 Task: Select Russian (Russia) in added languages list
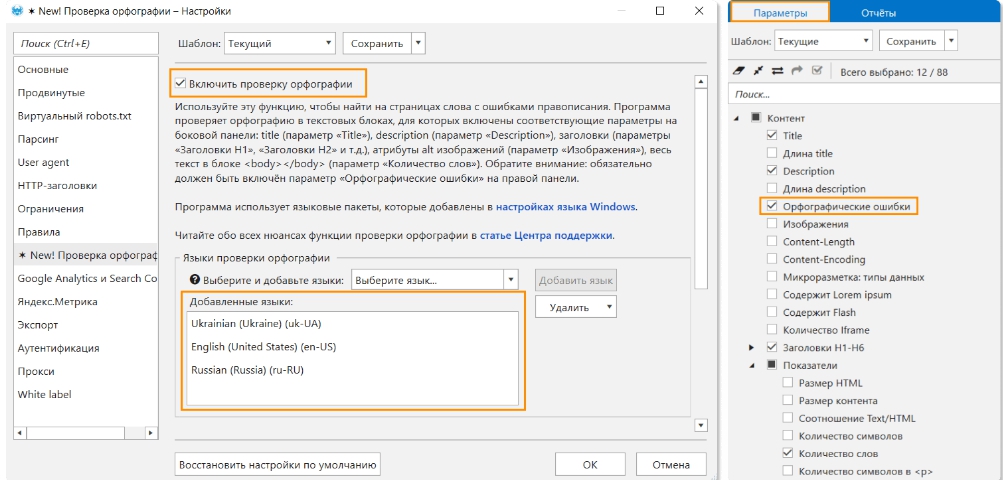pyautogui.click(x=247, y=370)
